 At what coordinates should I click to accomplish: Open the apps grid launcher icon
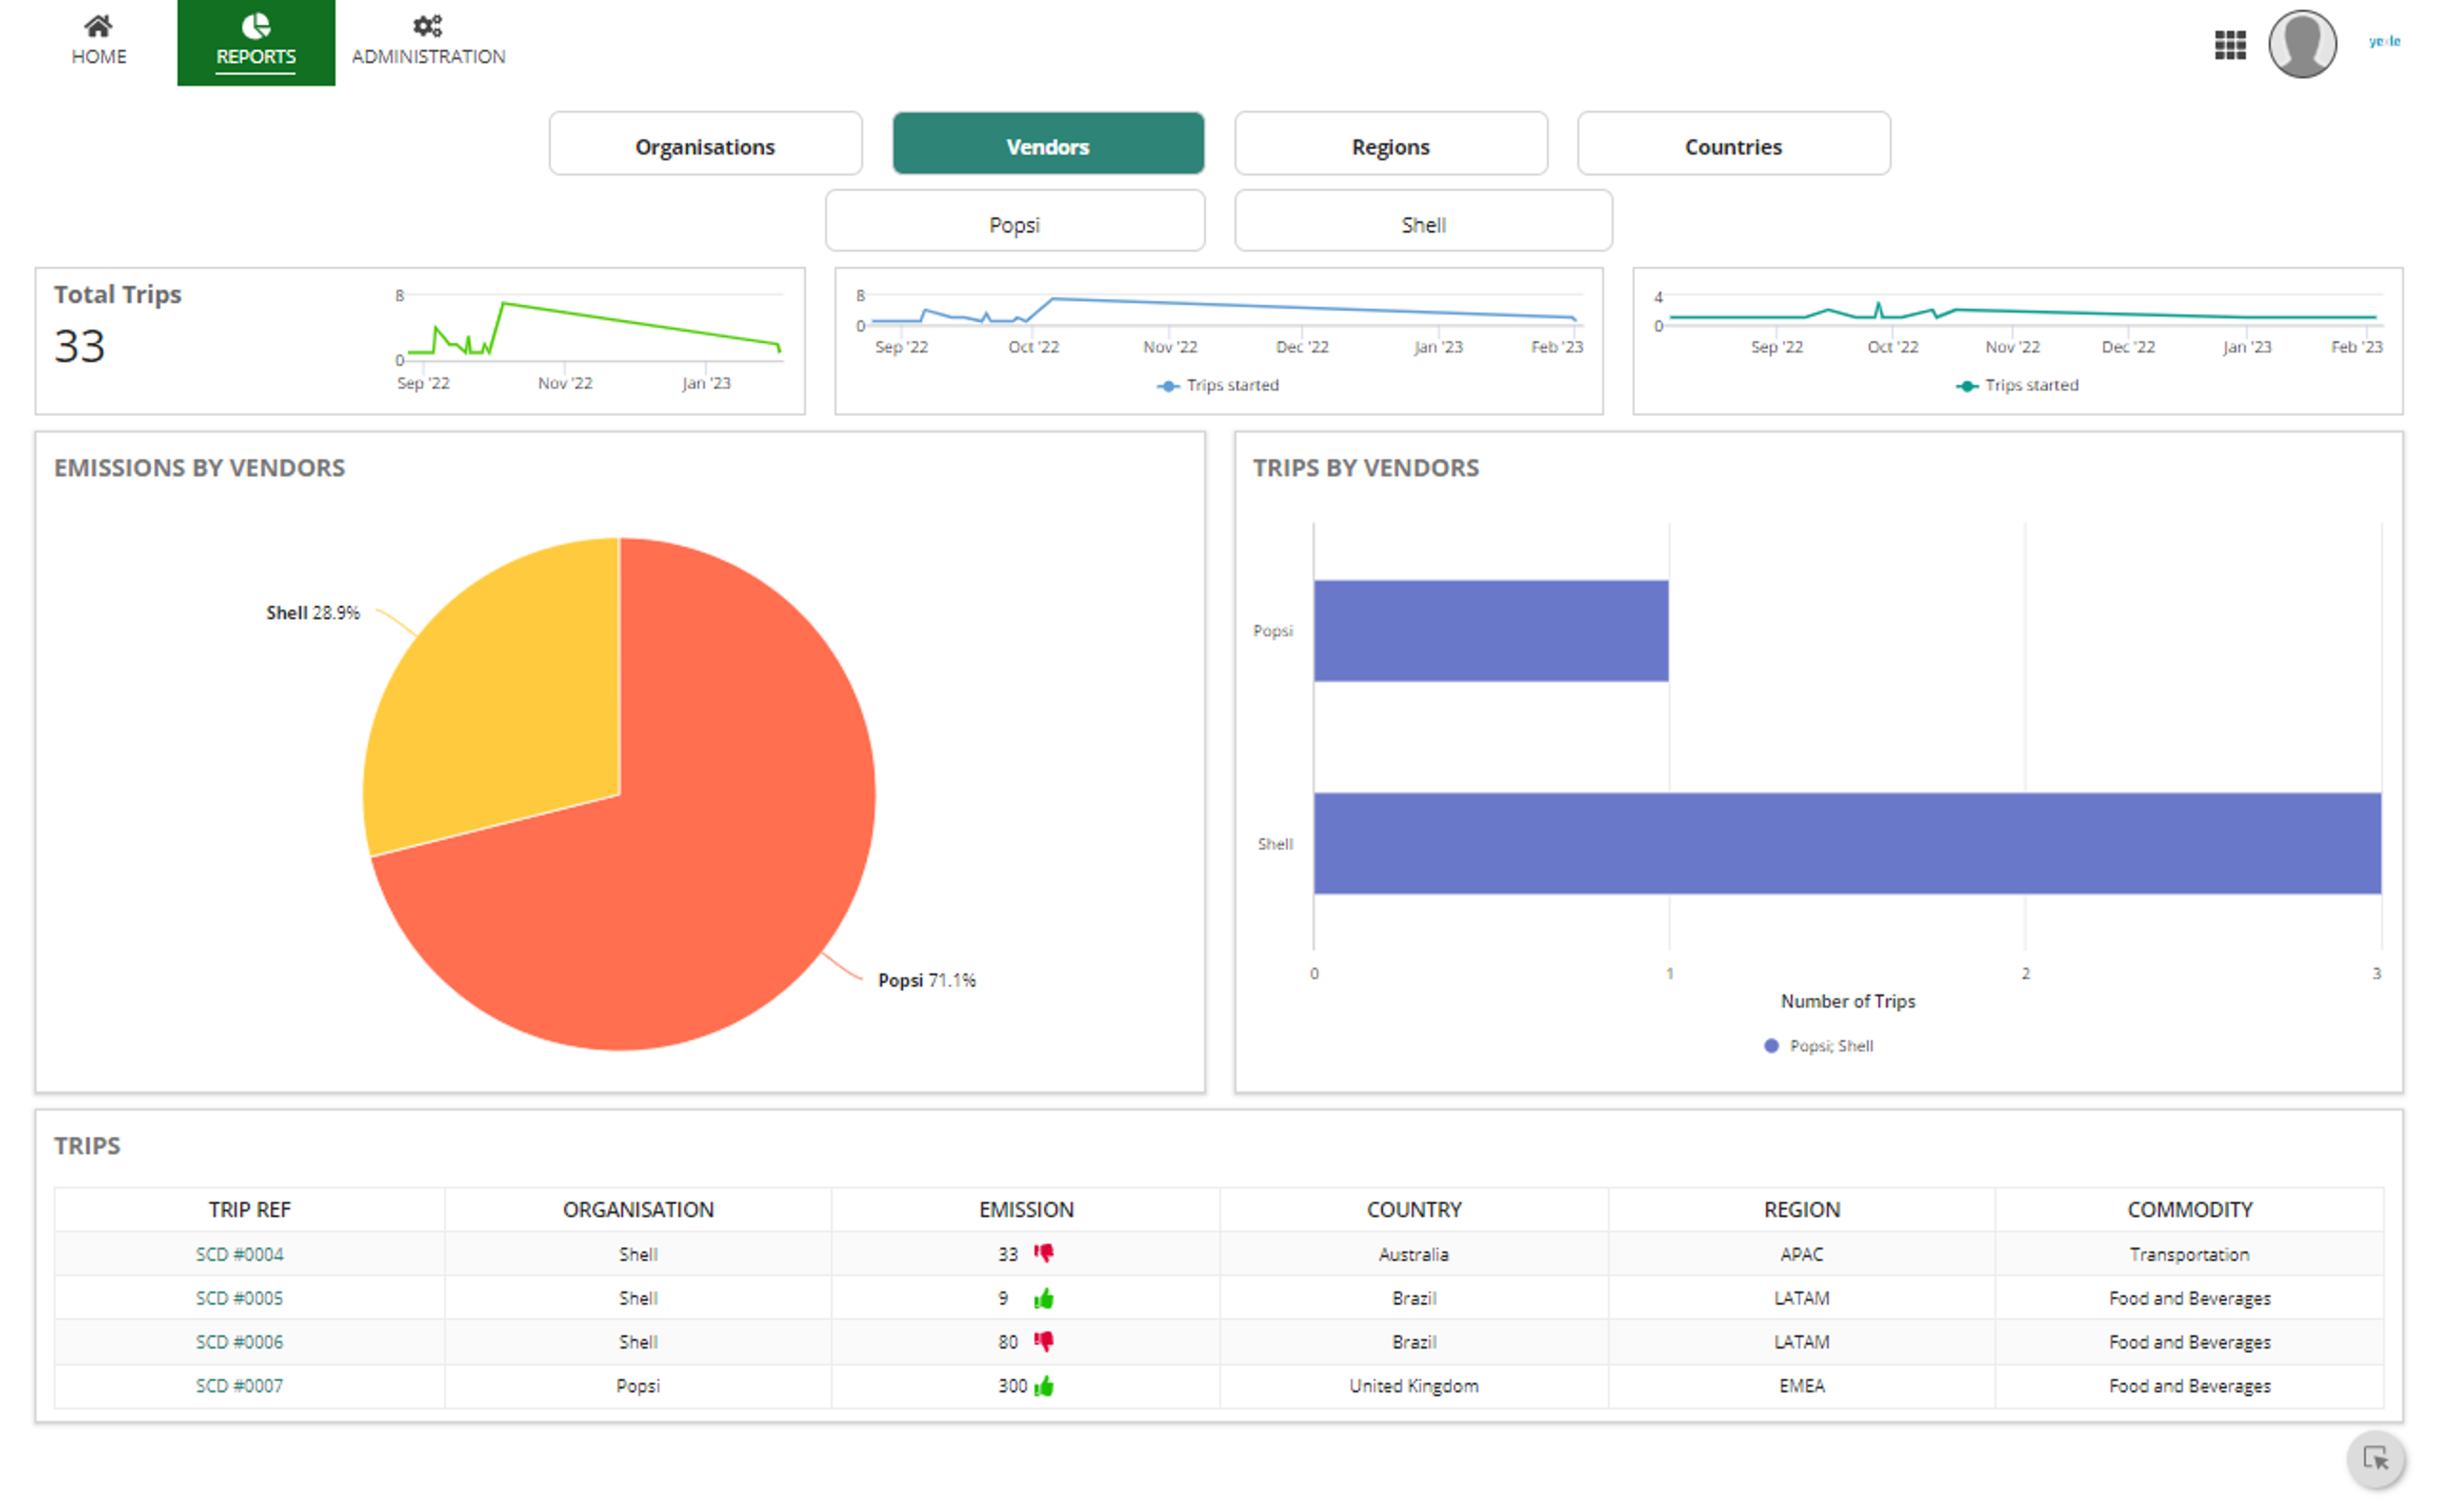point(2229,45)
